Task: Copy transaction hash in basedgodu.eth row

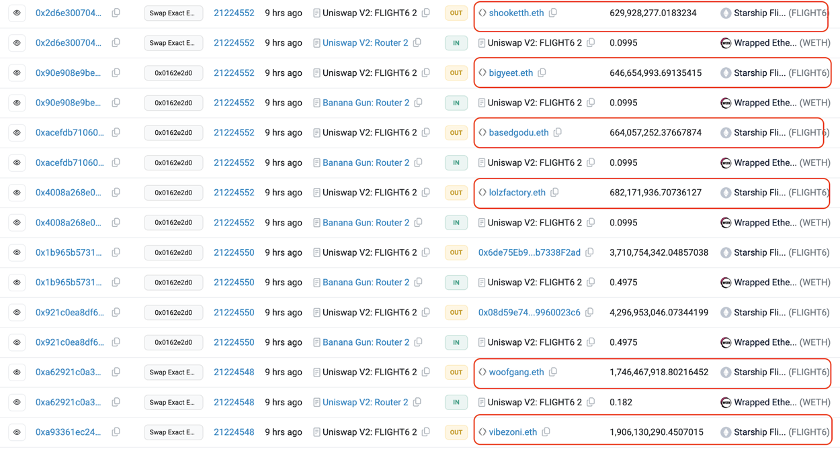Action: pos(116,133)
